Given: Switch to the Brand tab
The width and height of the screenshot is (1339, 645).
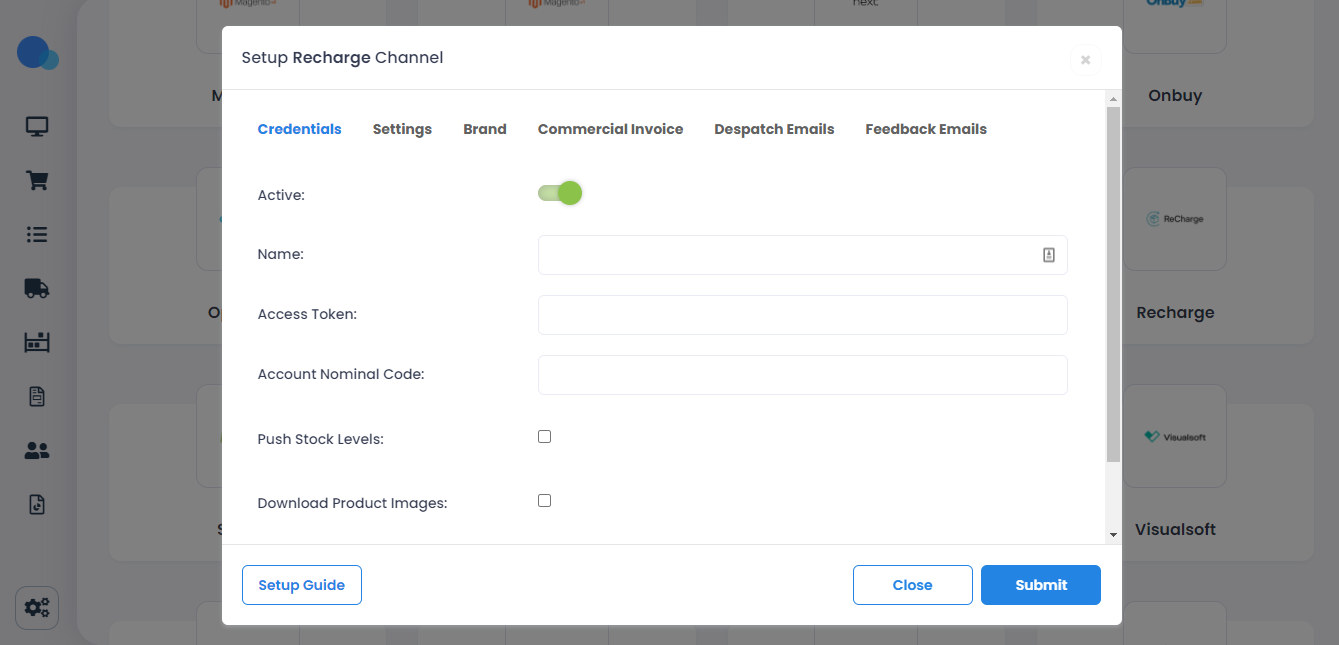Looking at the screenshot, I should click(x=485, y=129).
